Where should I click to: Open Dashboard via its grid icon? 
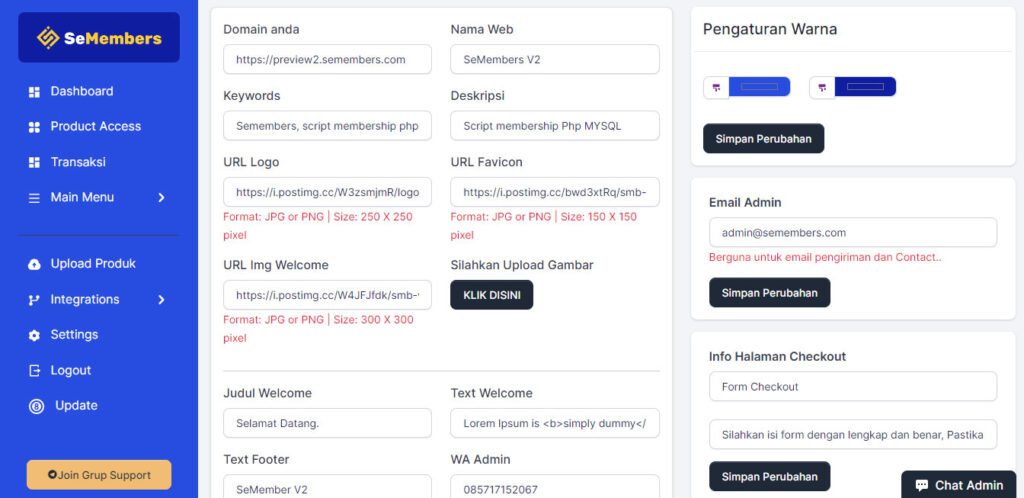(34, 92)
